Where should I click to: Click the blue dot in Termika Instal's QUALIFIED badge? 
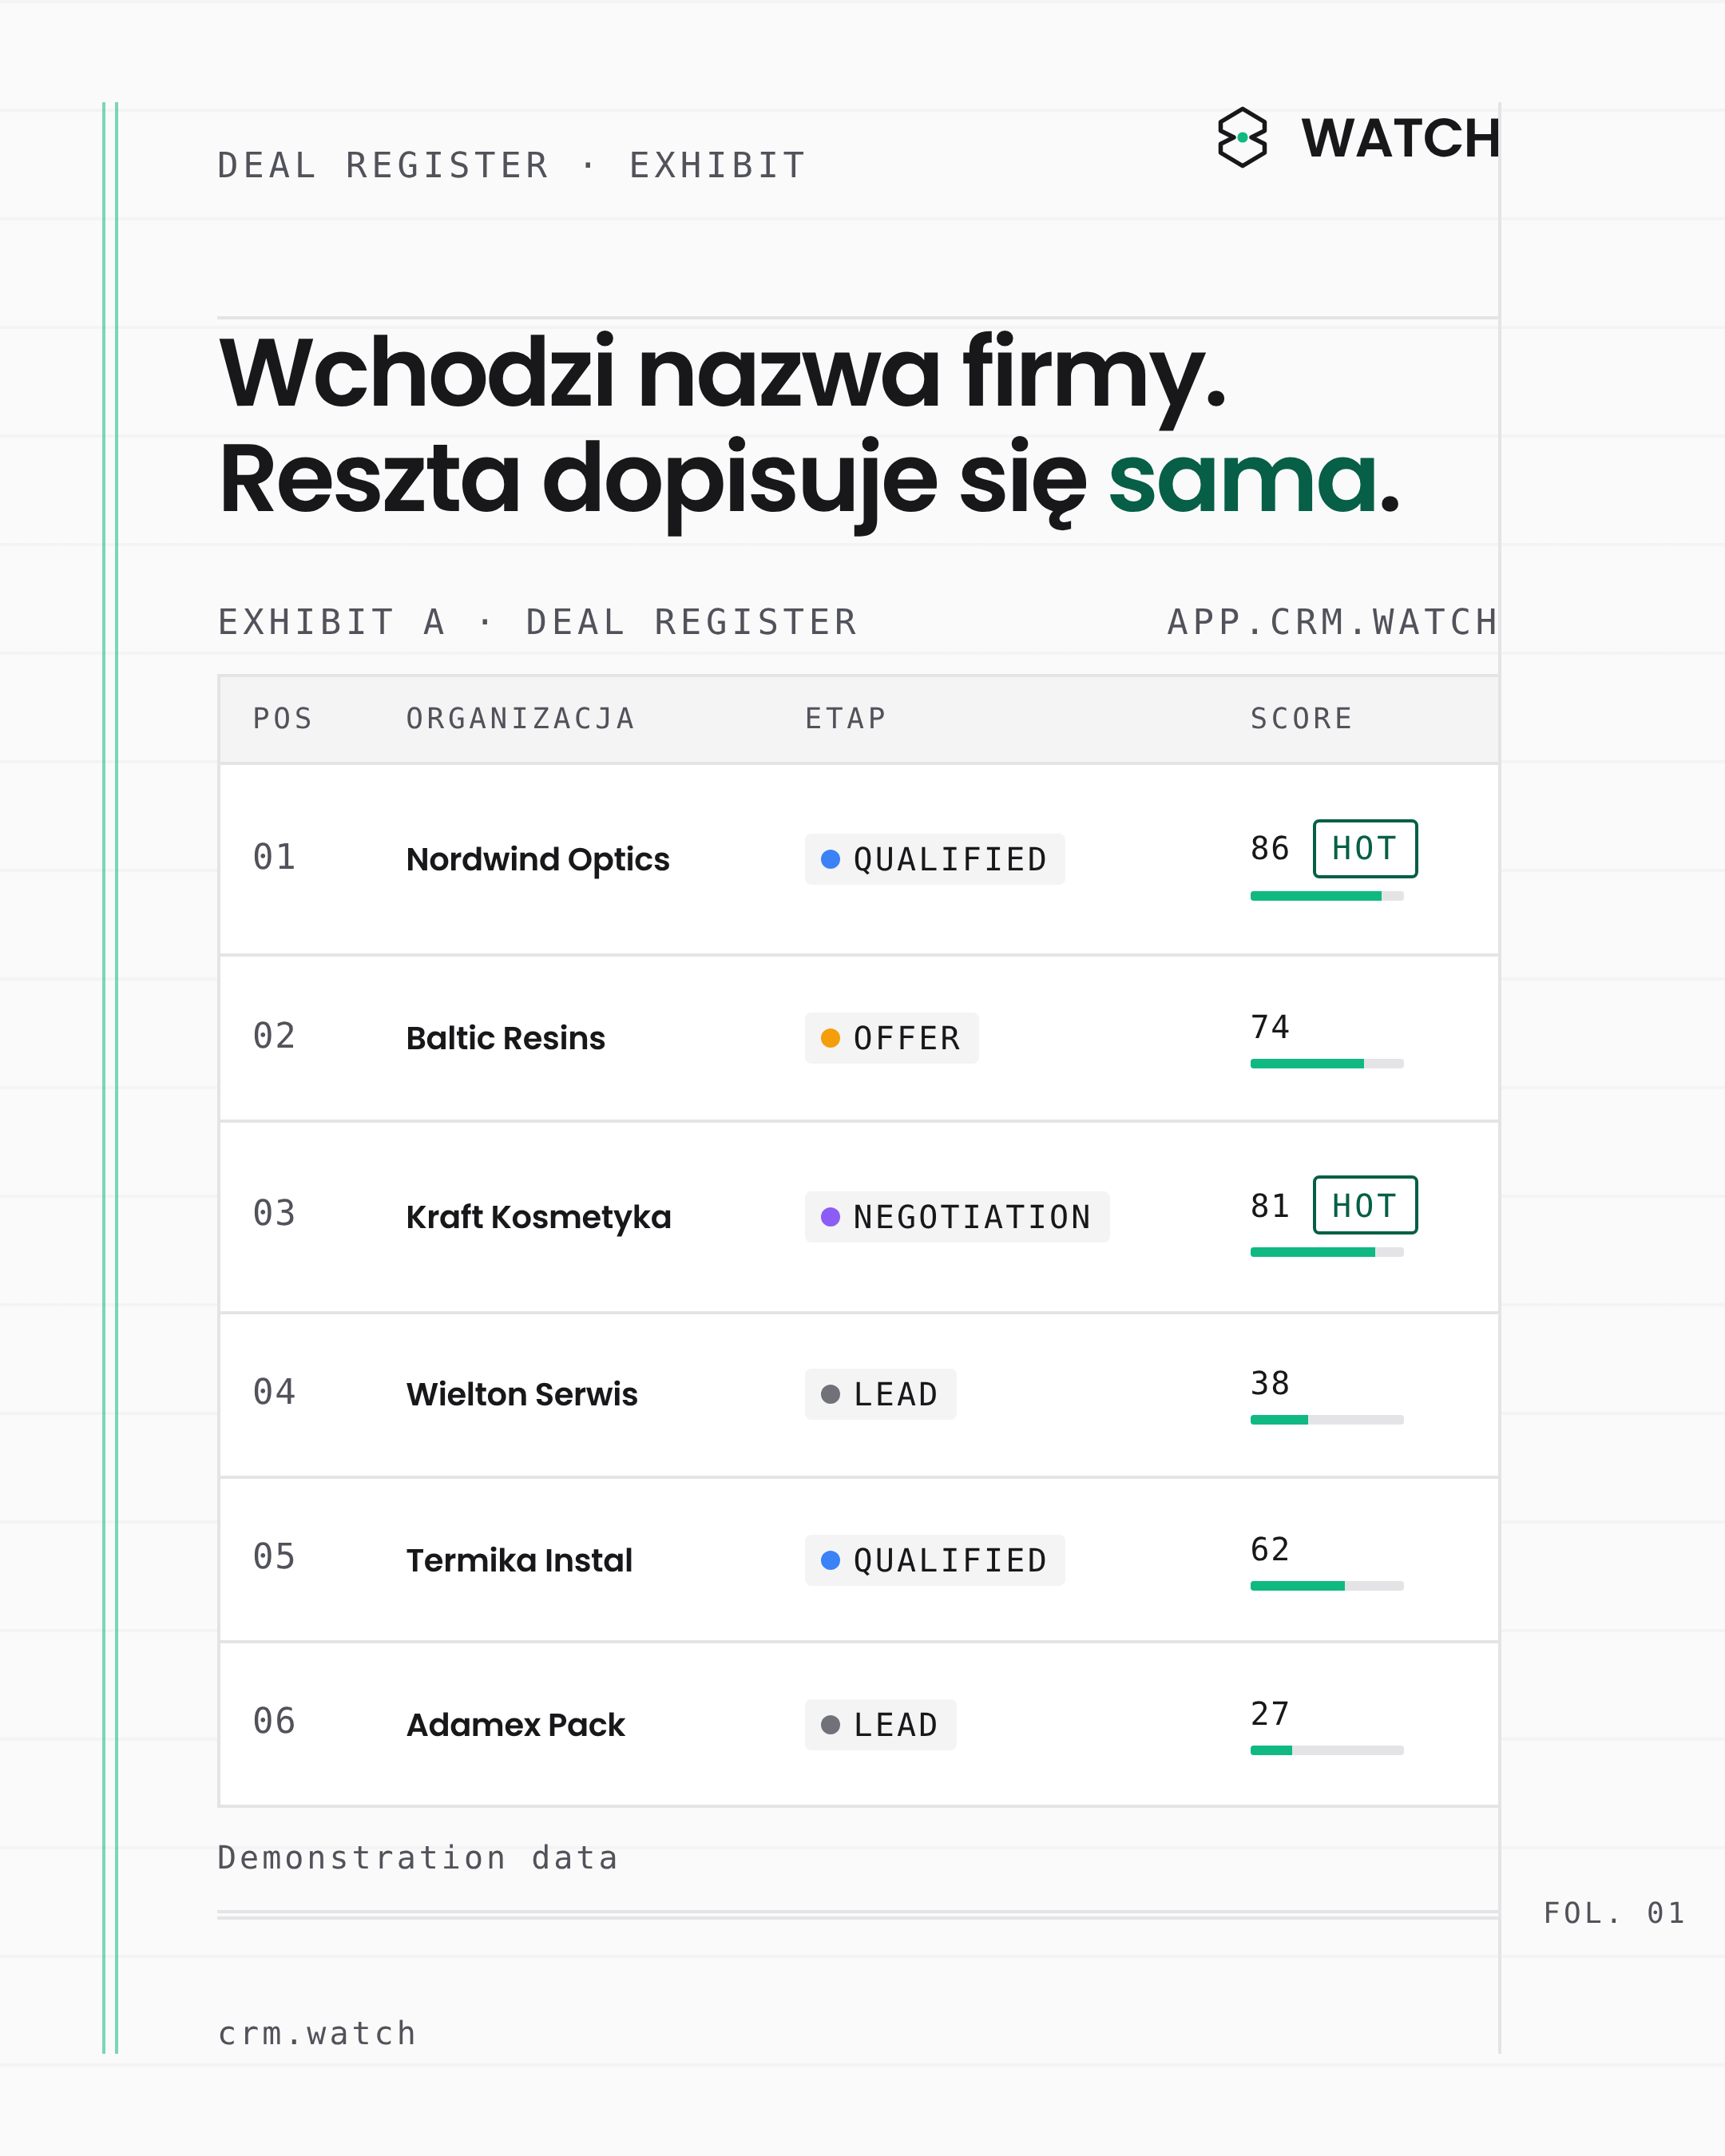830,1560
